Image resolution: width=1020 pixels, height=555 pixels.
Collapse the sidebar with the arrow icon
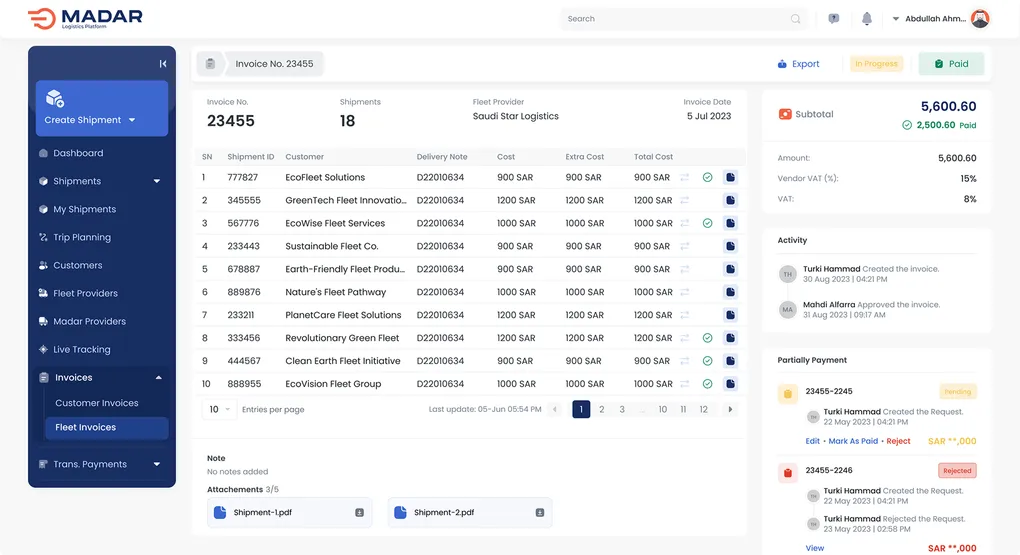(x=162, y=64)
